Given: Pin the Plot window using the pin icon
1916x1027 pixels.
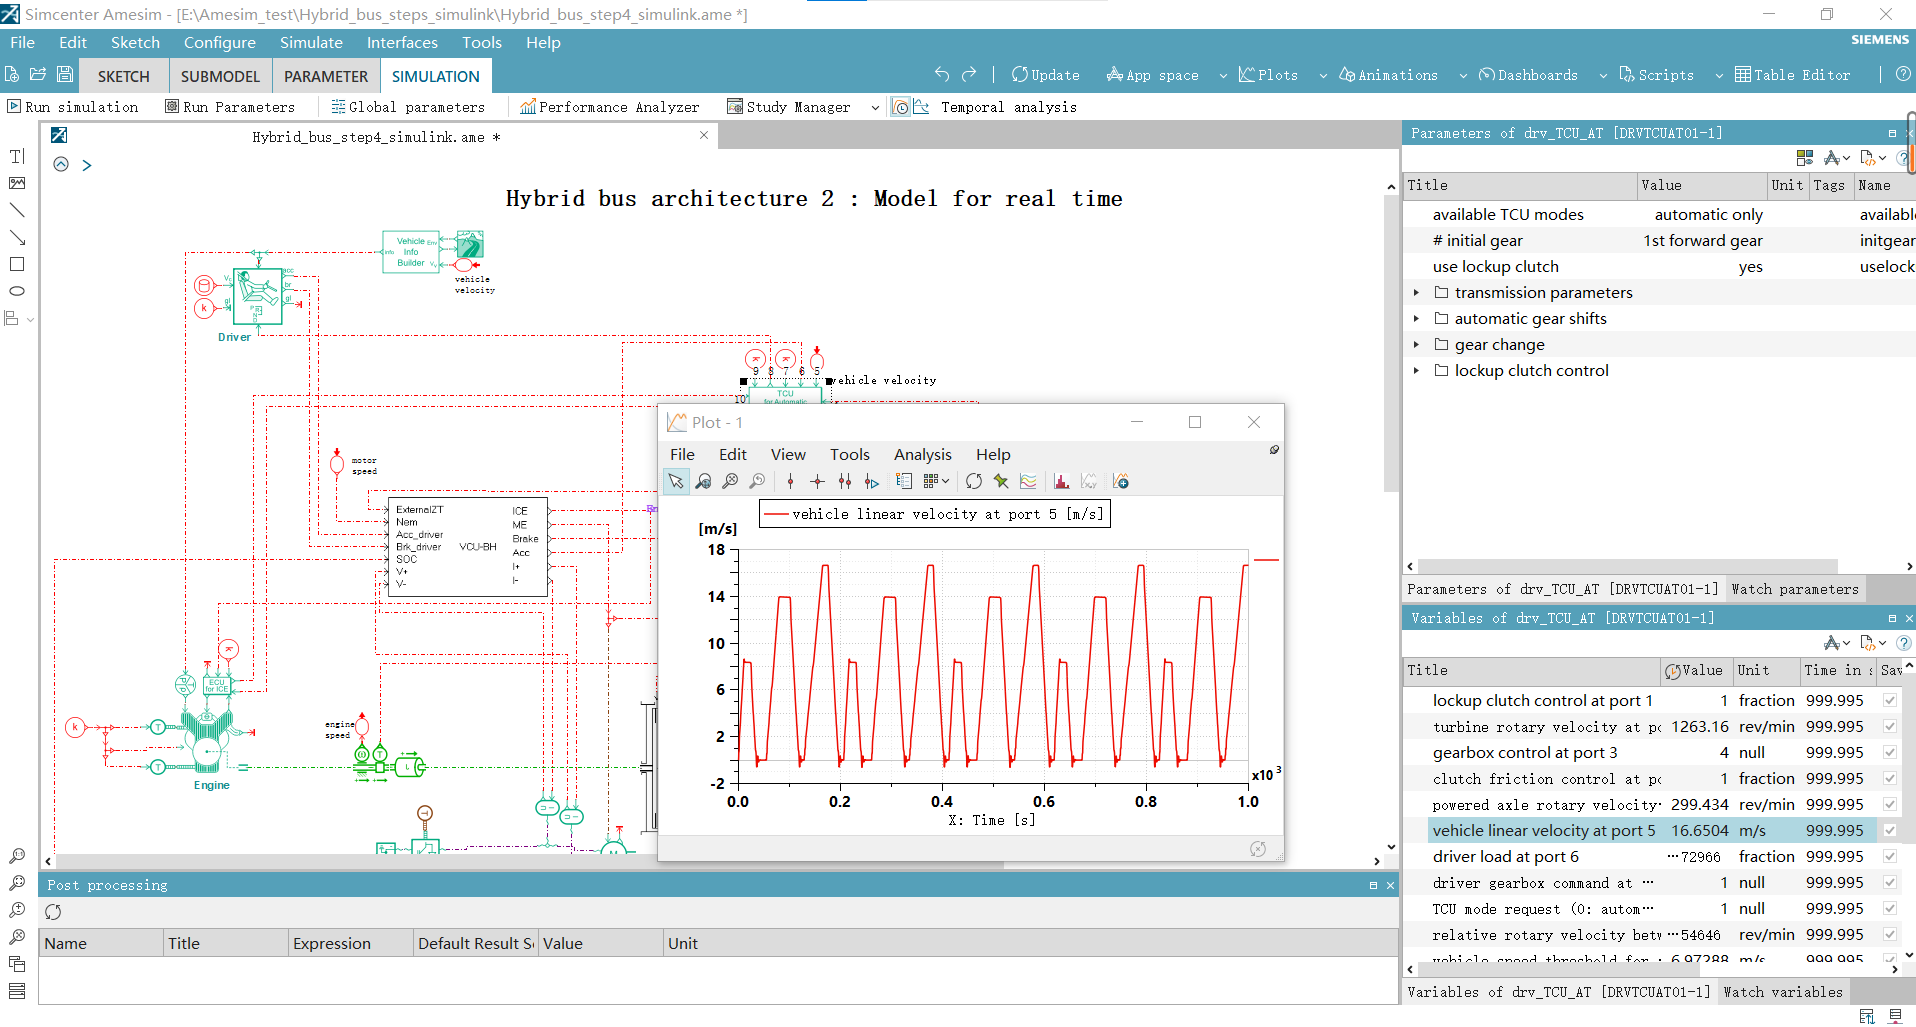Looking at the screenshot, I should click(x=1273, y=450).
